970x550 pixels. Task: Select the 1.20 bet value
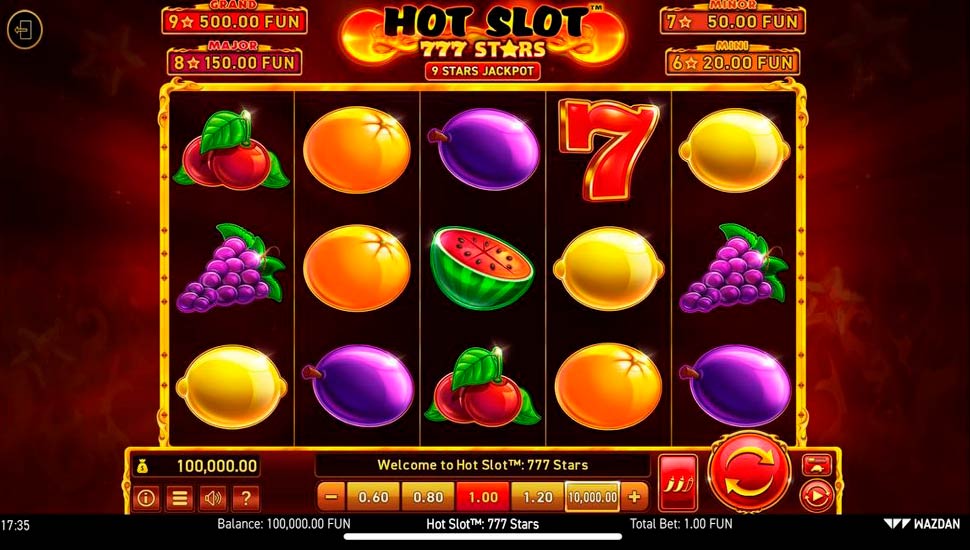[538, 497]
